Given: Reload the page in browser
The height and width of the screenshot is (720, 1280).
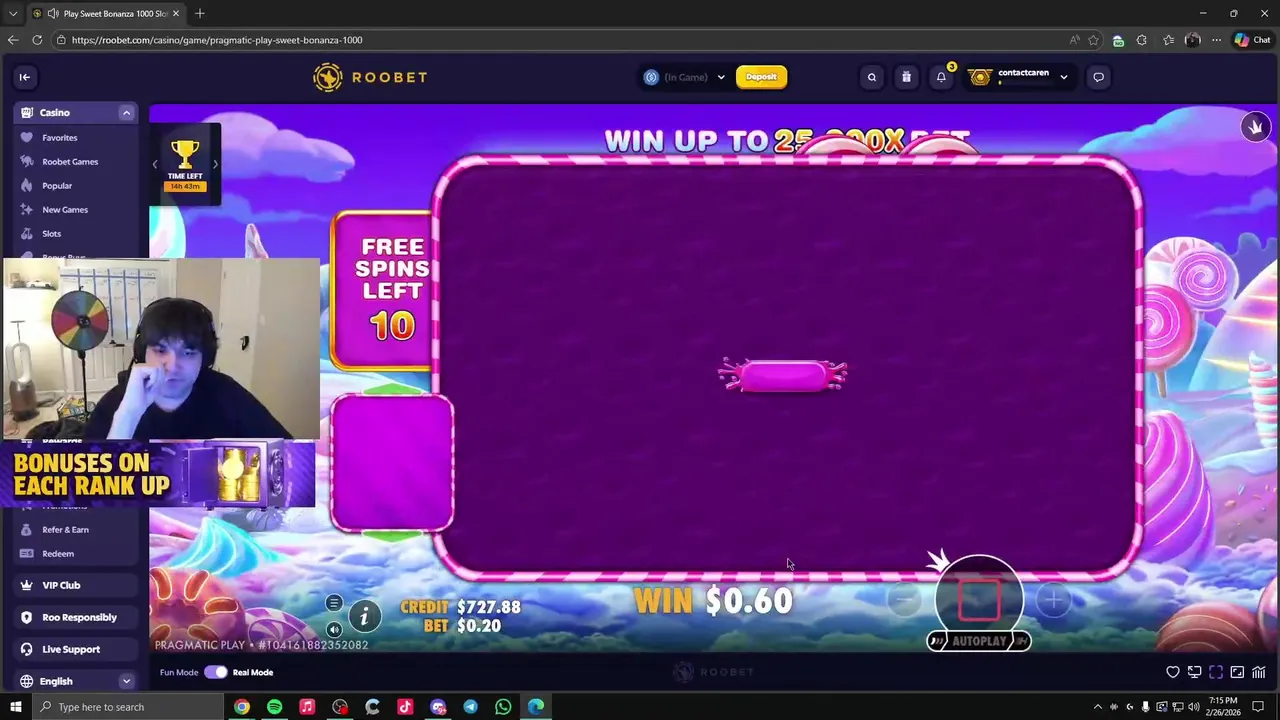Looking at the screenshot, I should tap(37, 40).
